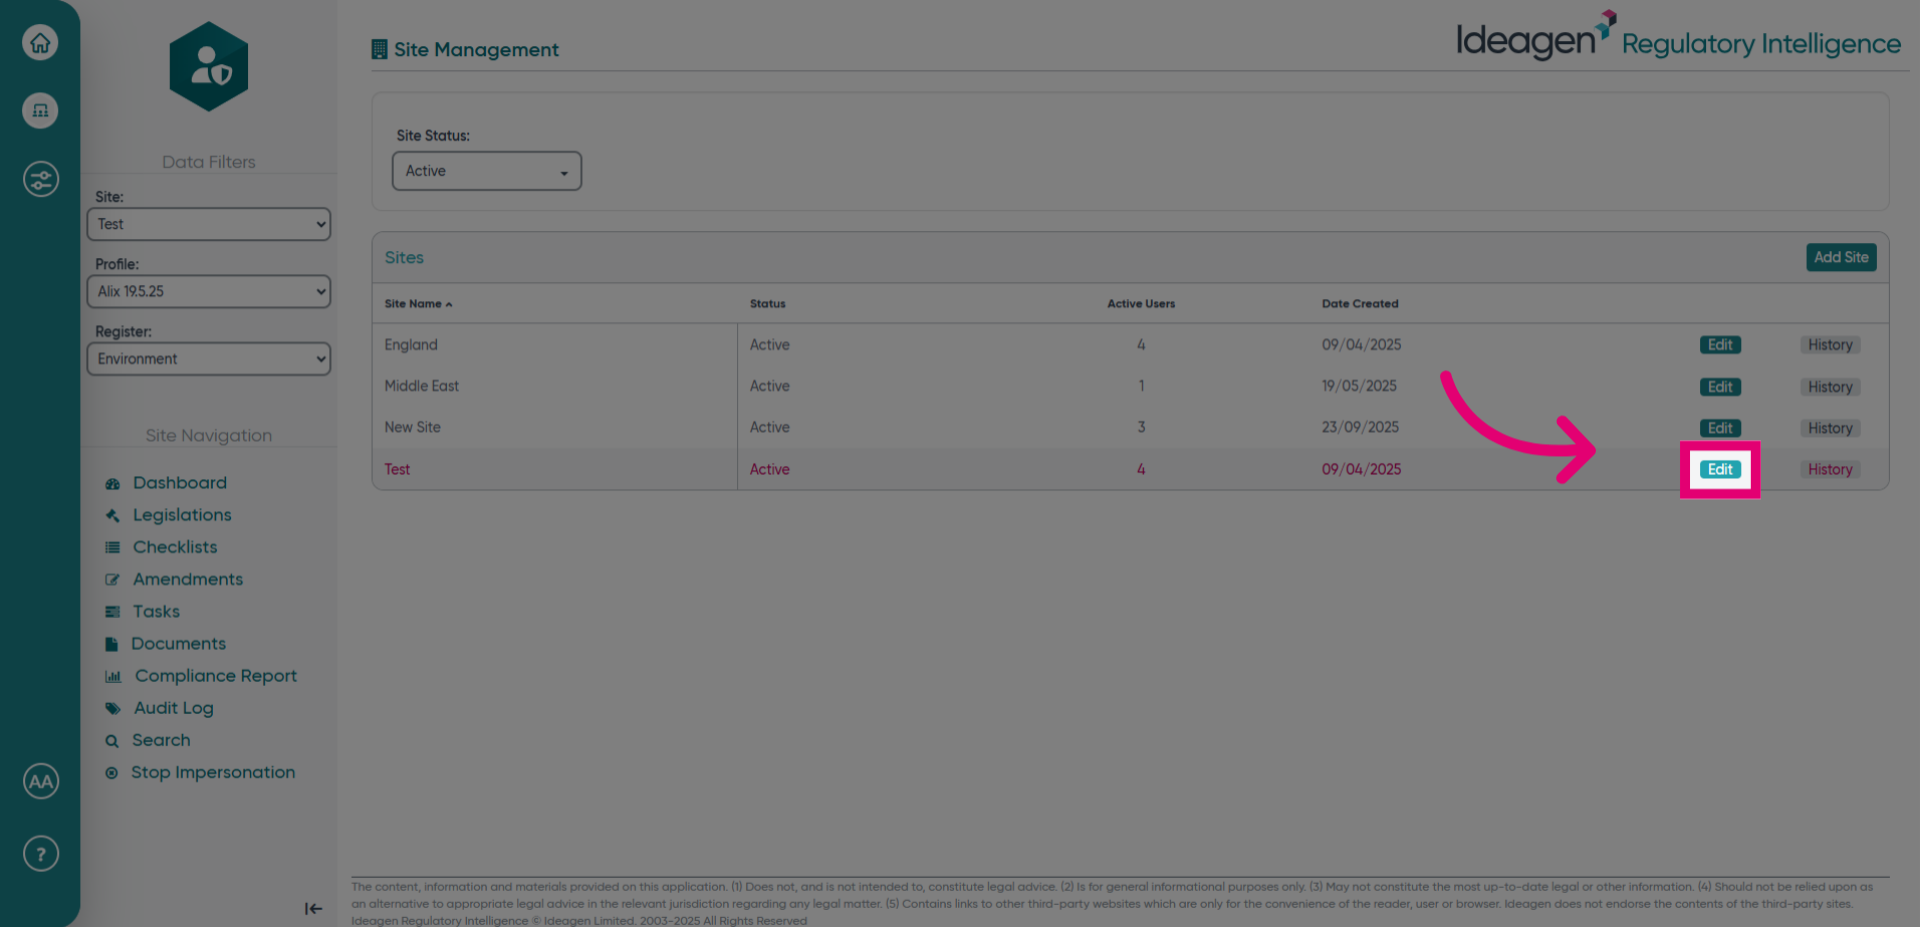Screen dimensions: 1920x927
Task: Click the Date Created column header
Action: [1360, 303]
